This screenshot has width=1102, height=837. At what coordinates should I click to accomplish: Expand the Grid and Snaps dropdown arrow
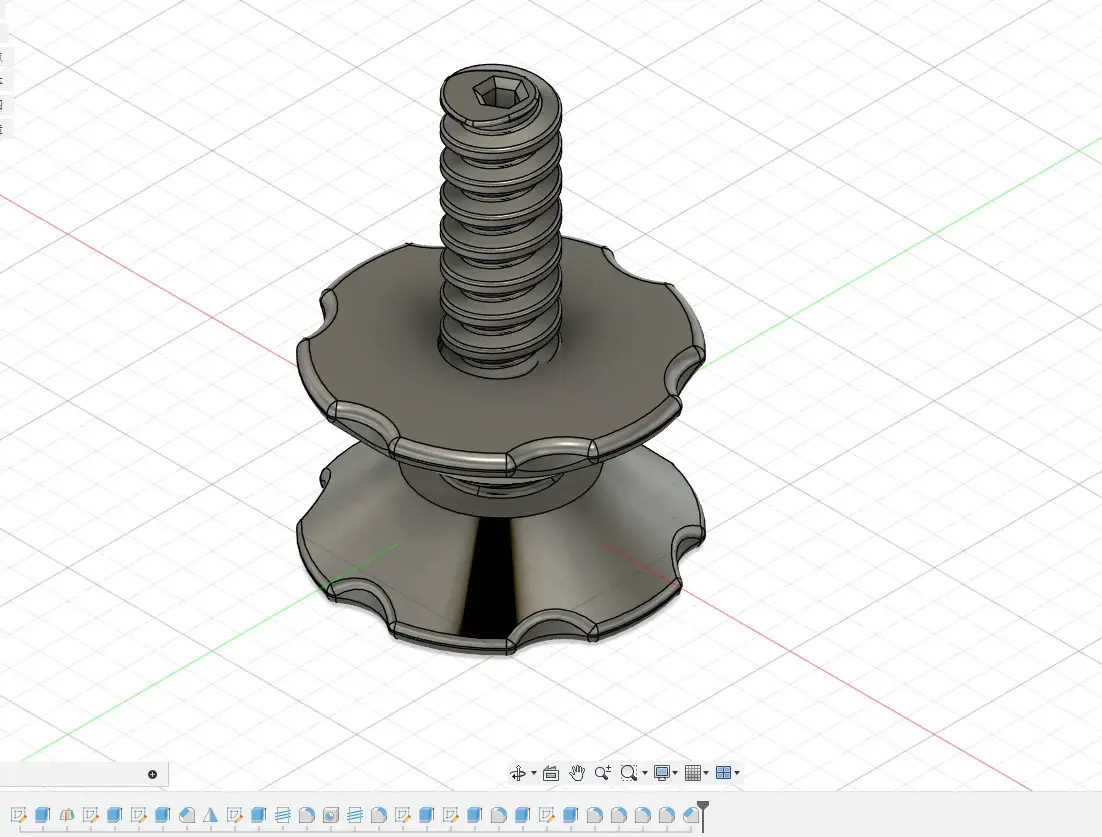pos(706,773)
